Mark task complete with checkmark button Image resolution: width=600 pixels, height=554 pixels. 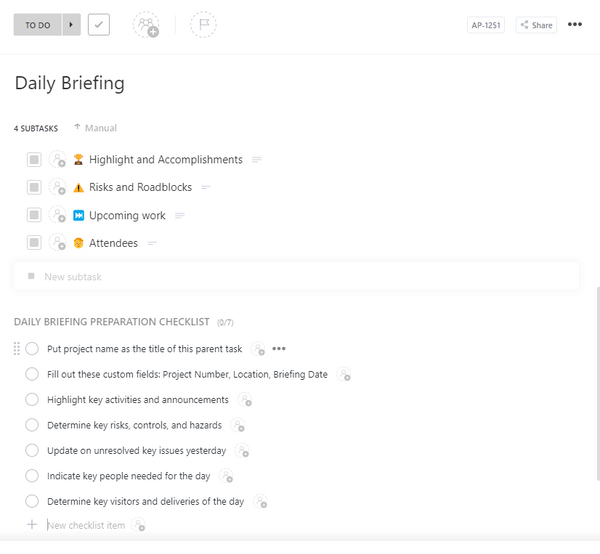pos(99,25)
